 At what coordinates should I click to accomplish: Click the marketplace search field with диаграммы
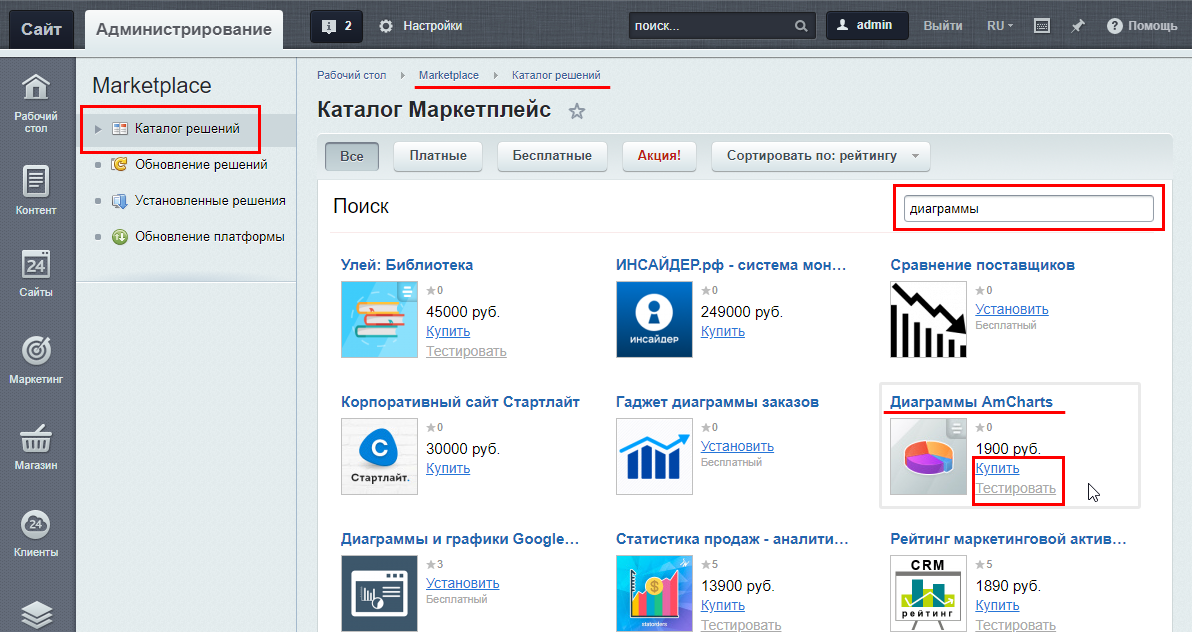(x=1027, y=209)
